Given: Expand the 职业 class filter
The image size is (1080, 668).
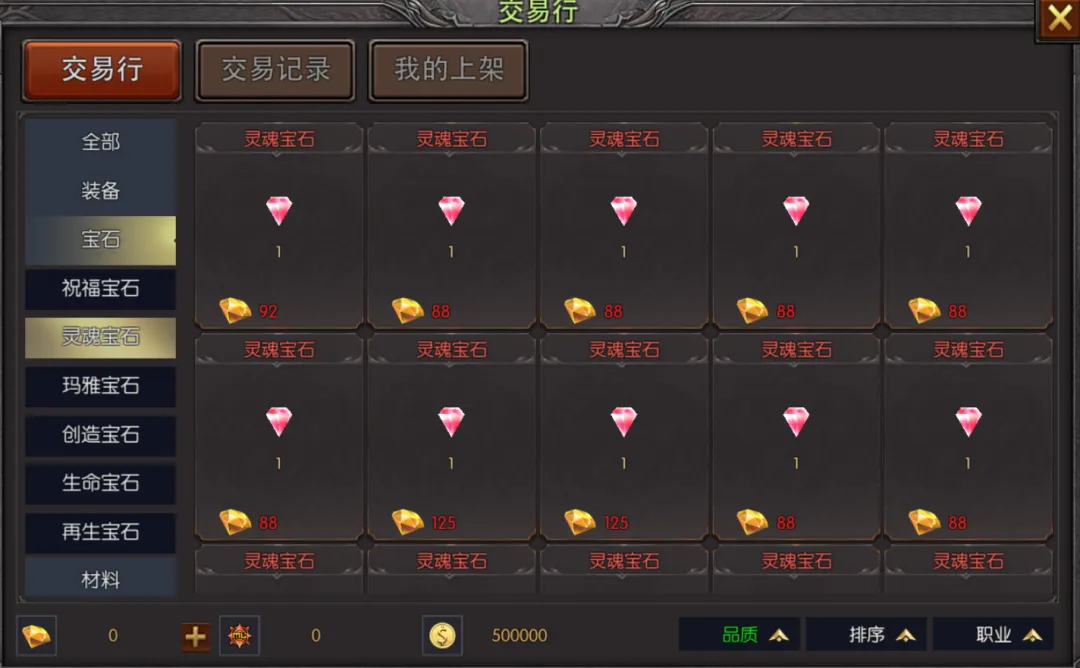Looking at the screenshot, I should click(x=993, y=635).
